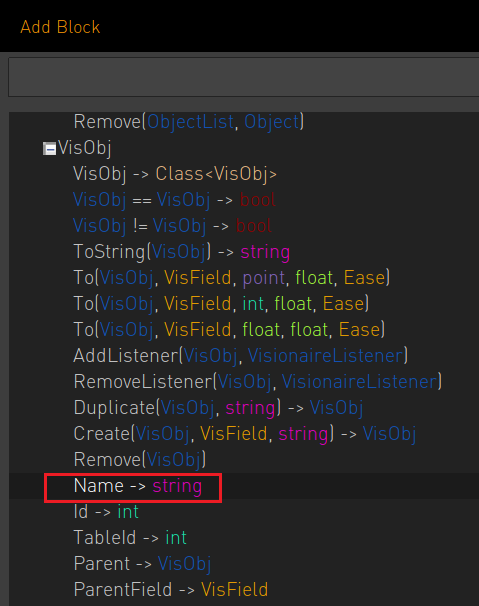Select Remove(ObjectList, Object) entry

tap(189, 122)
